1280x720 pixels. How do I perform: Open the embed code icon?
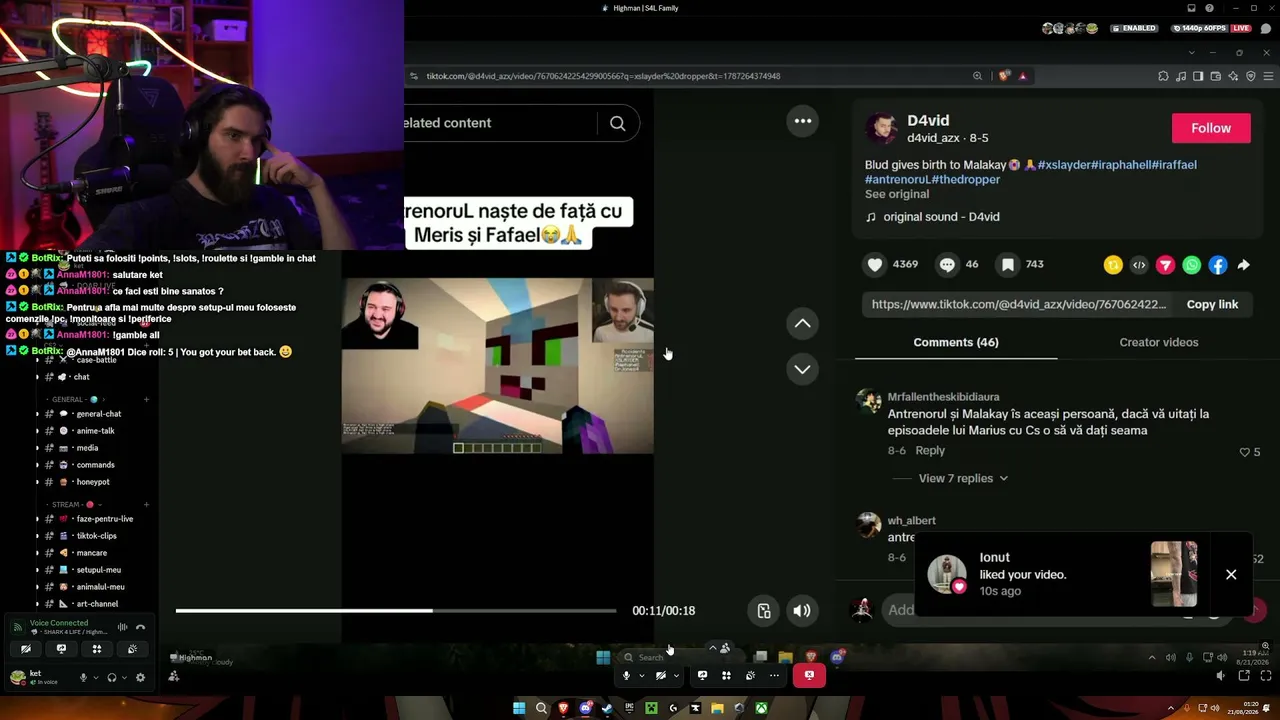tap(1139, 265)
